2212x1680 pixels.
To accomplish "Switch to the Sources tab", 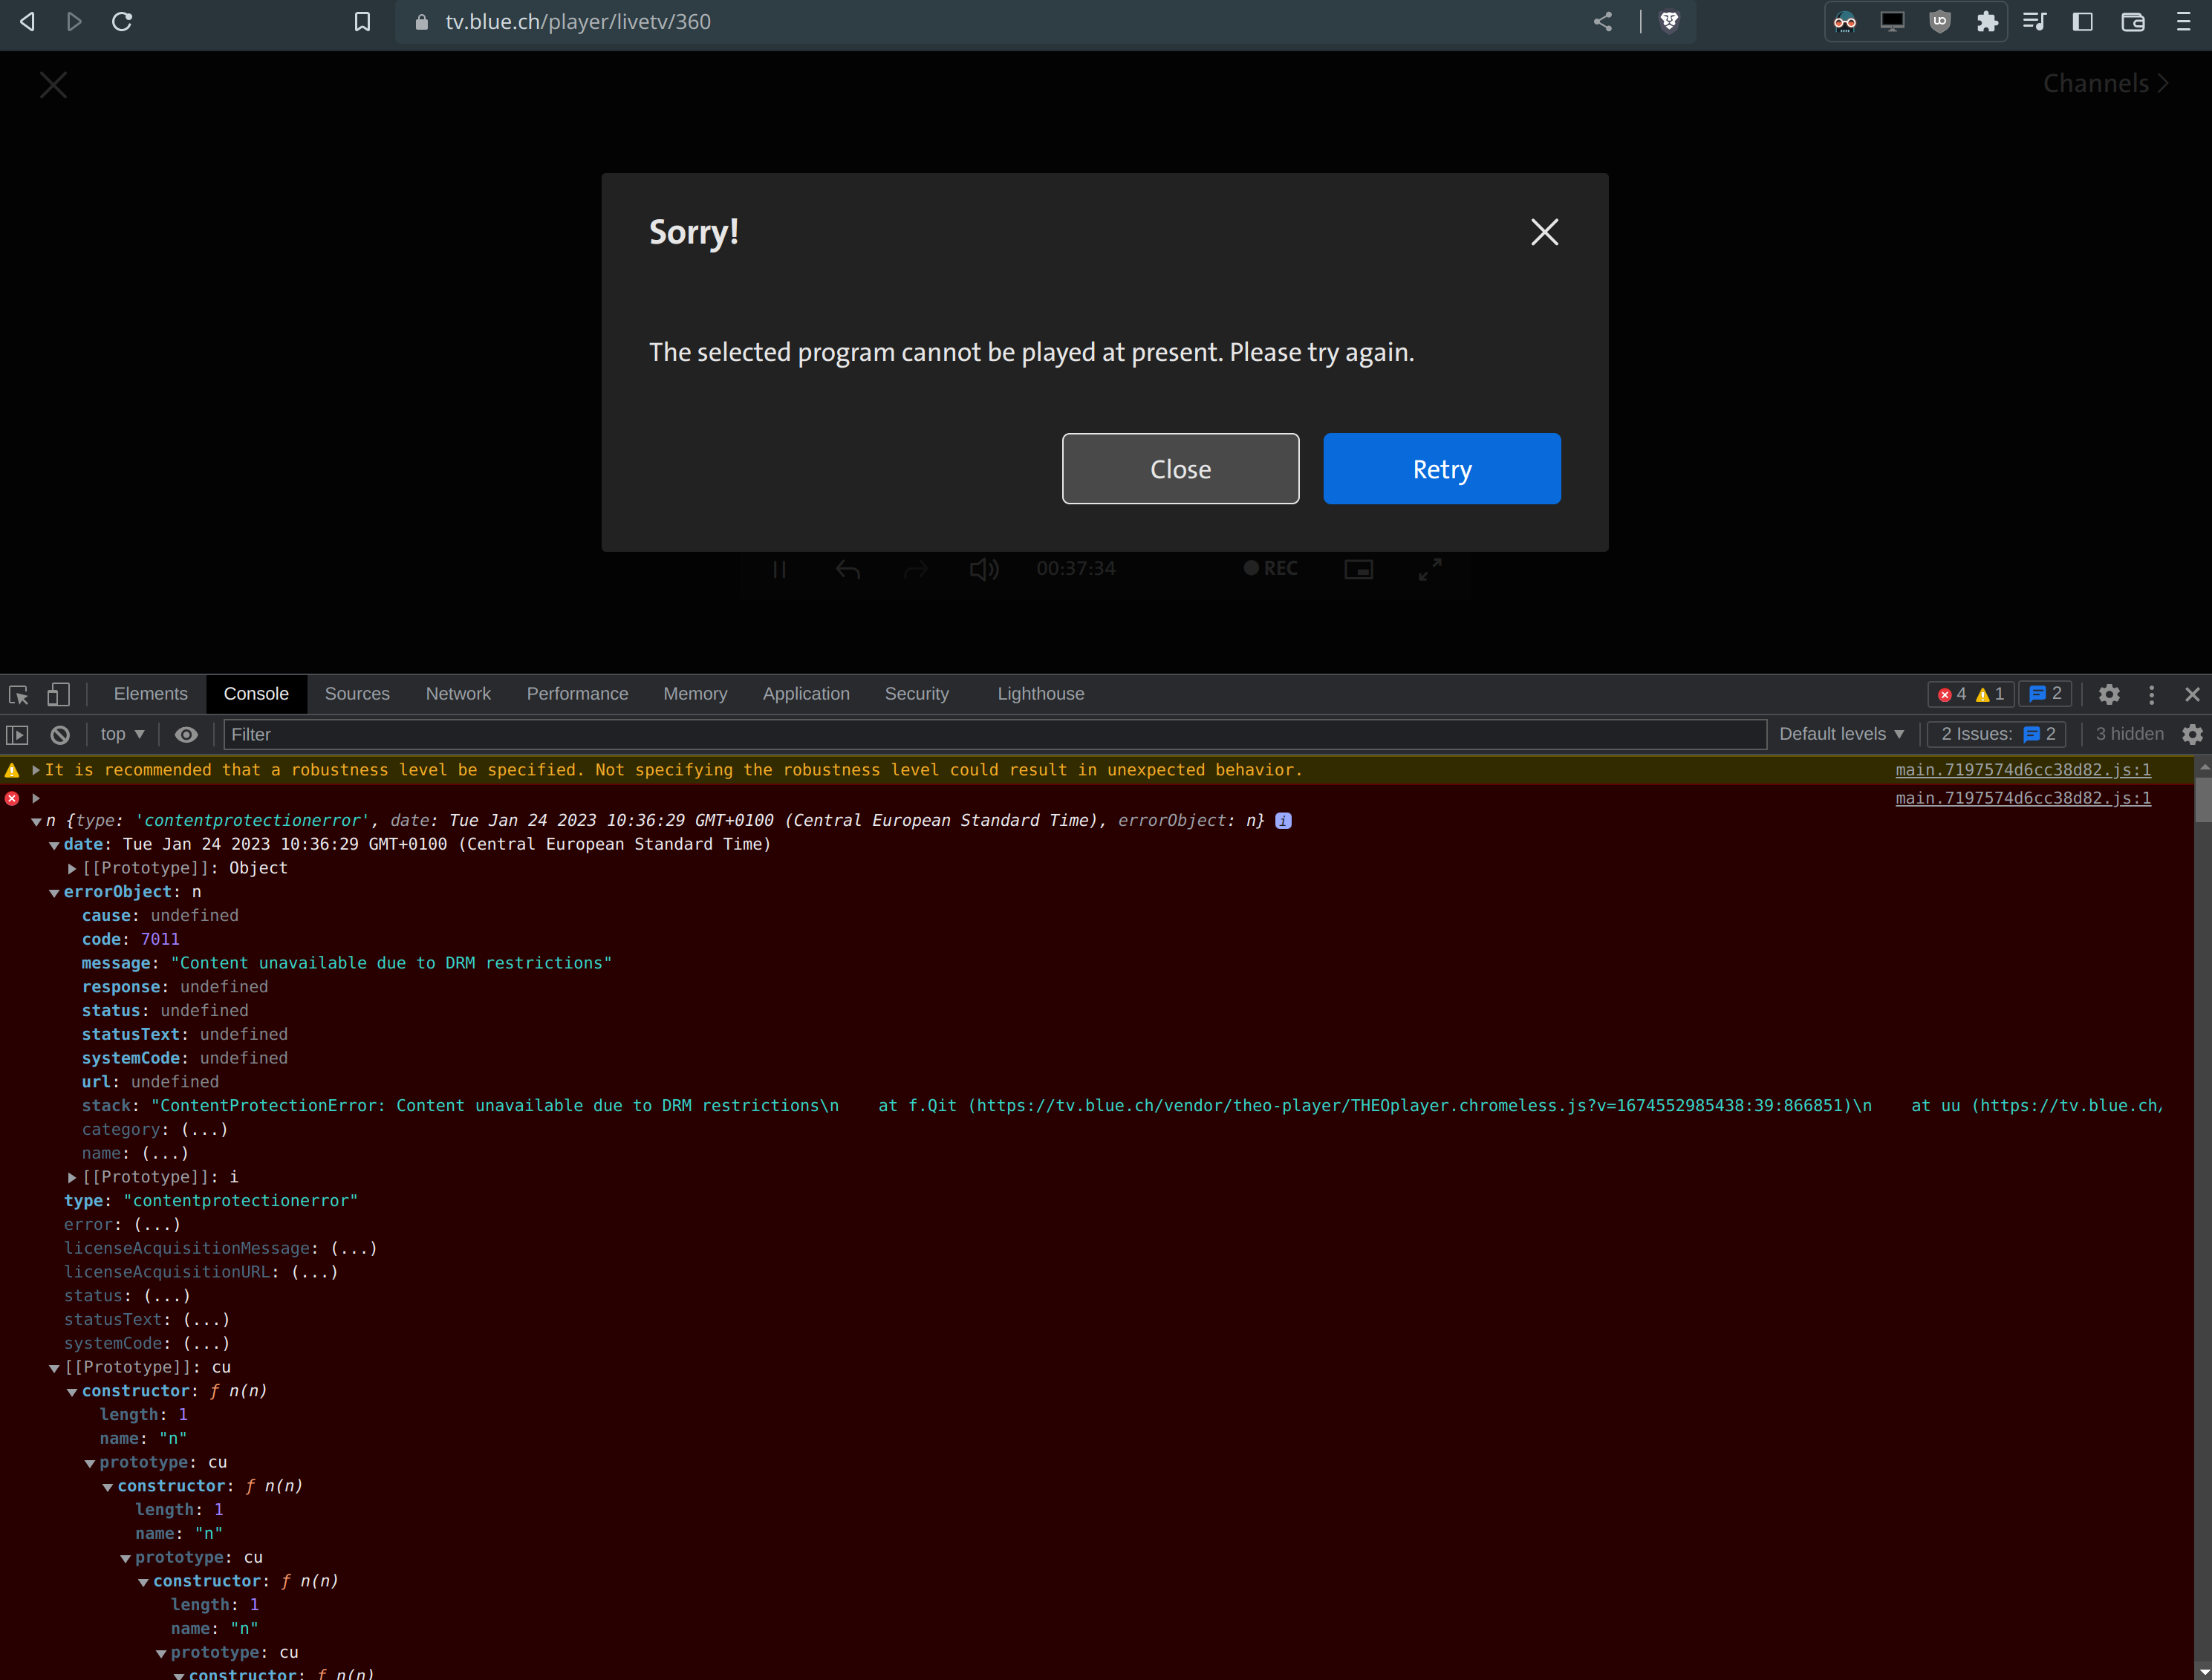I will coord(357,694).
